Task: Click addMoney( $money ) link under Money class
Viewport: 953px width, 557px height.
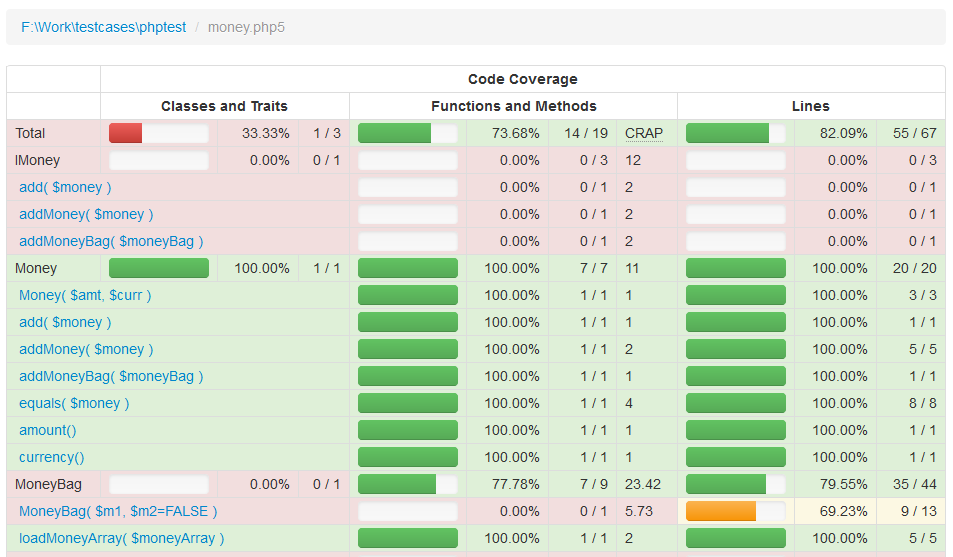Action: [x=86, y=349]
